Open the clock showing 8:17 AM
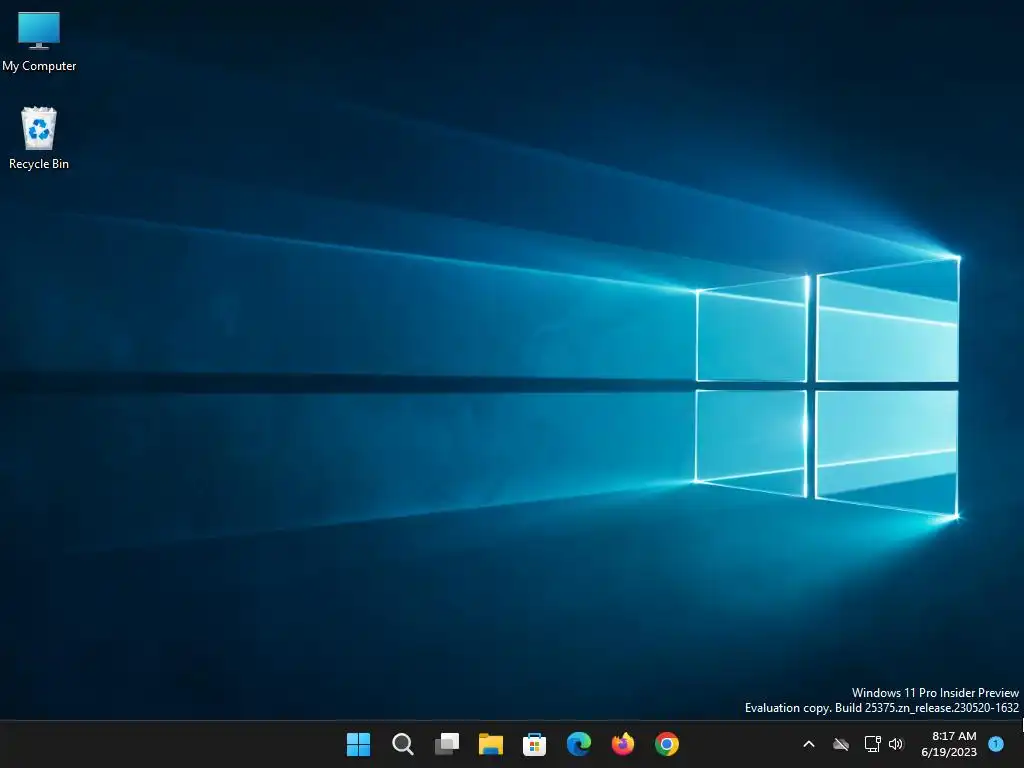The height and width of the screenshot is (768, 1024). tap(954, 736)
